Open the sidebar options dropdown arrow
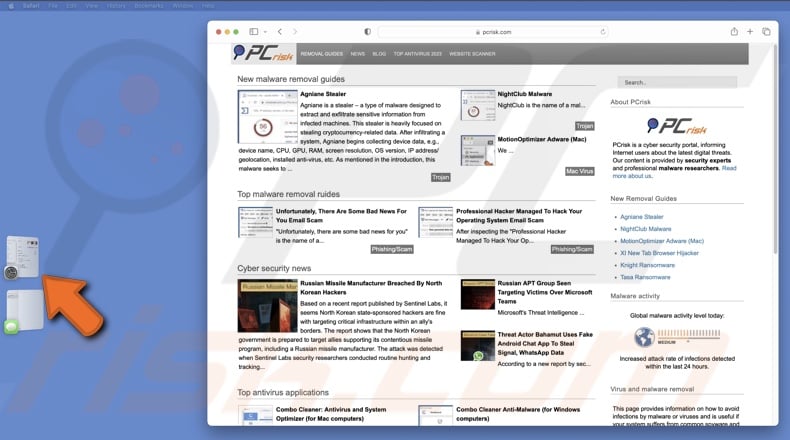The width and height of the screenshot is (790, 440). click(x=265, y=32)
